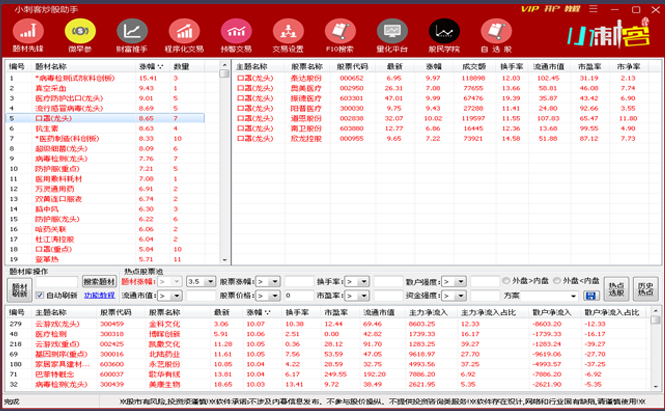The height and width of the screenshot is (411, 665).
Task: Select the 外盘<内盘 radio button
Action: click(x=557, y=281)
